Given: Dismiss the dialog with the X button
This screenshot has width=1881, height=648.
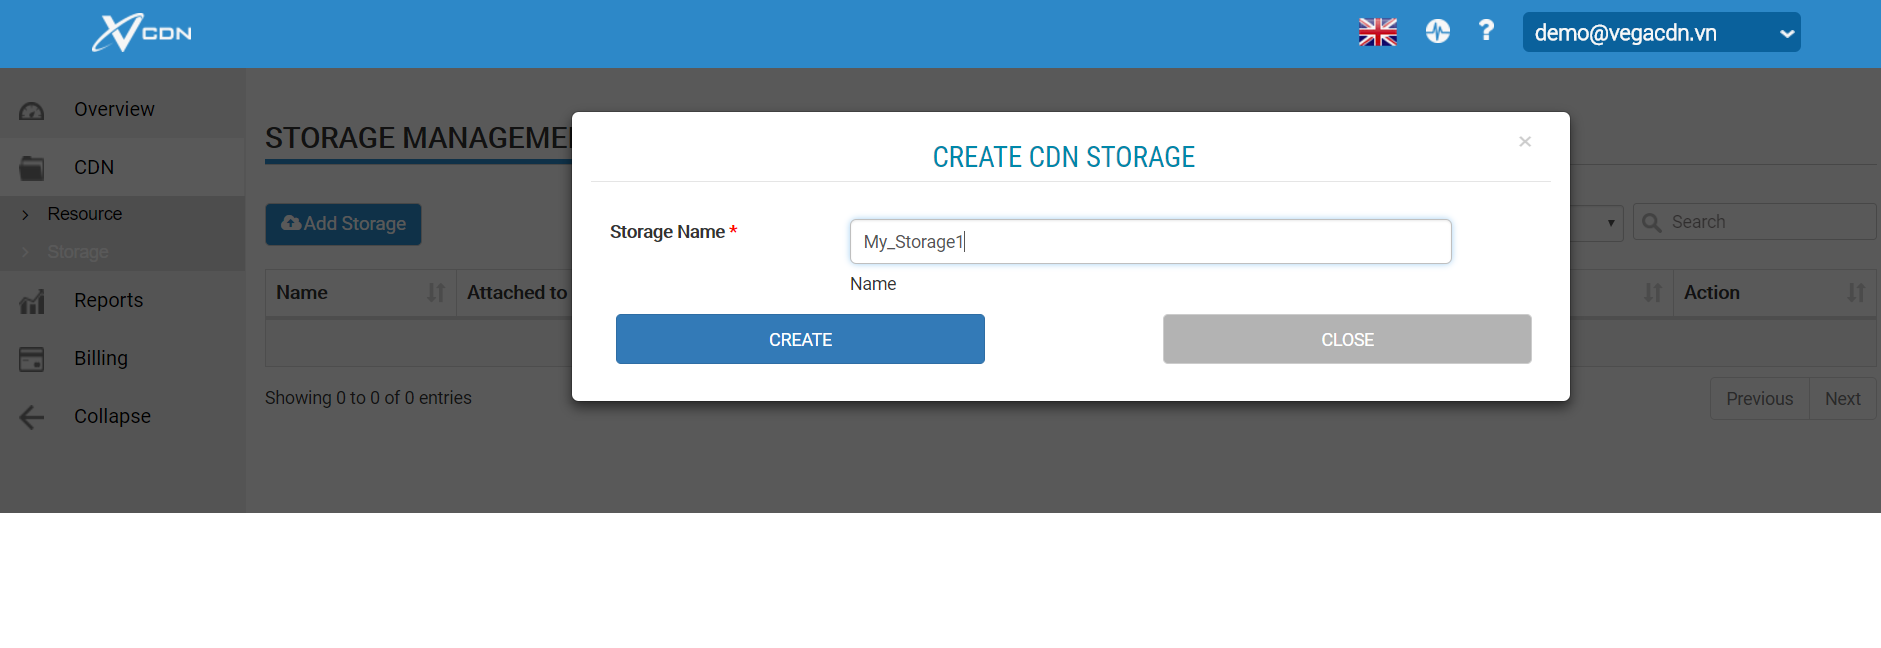Looking at the screenshot, I should coord(1524,142).
